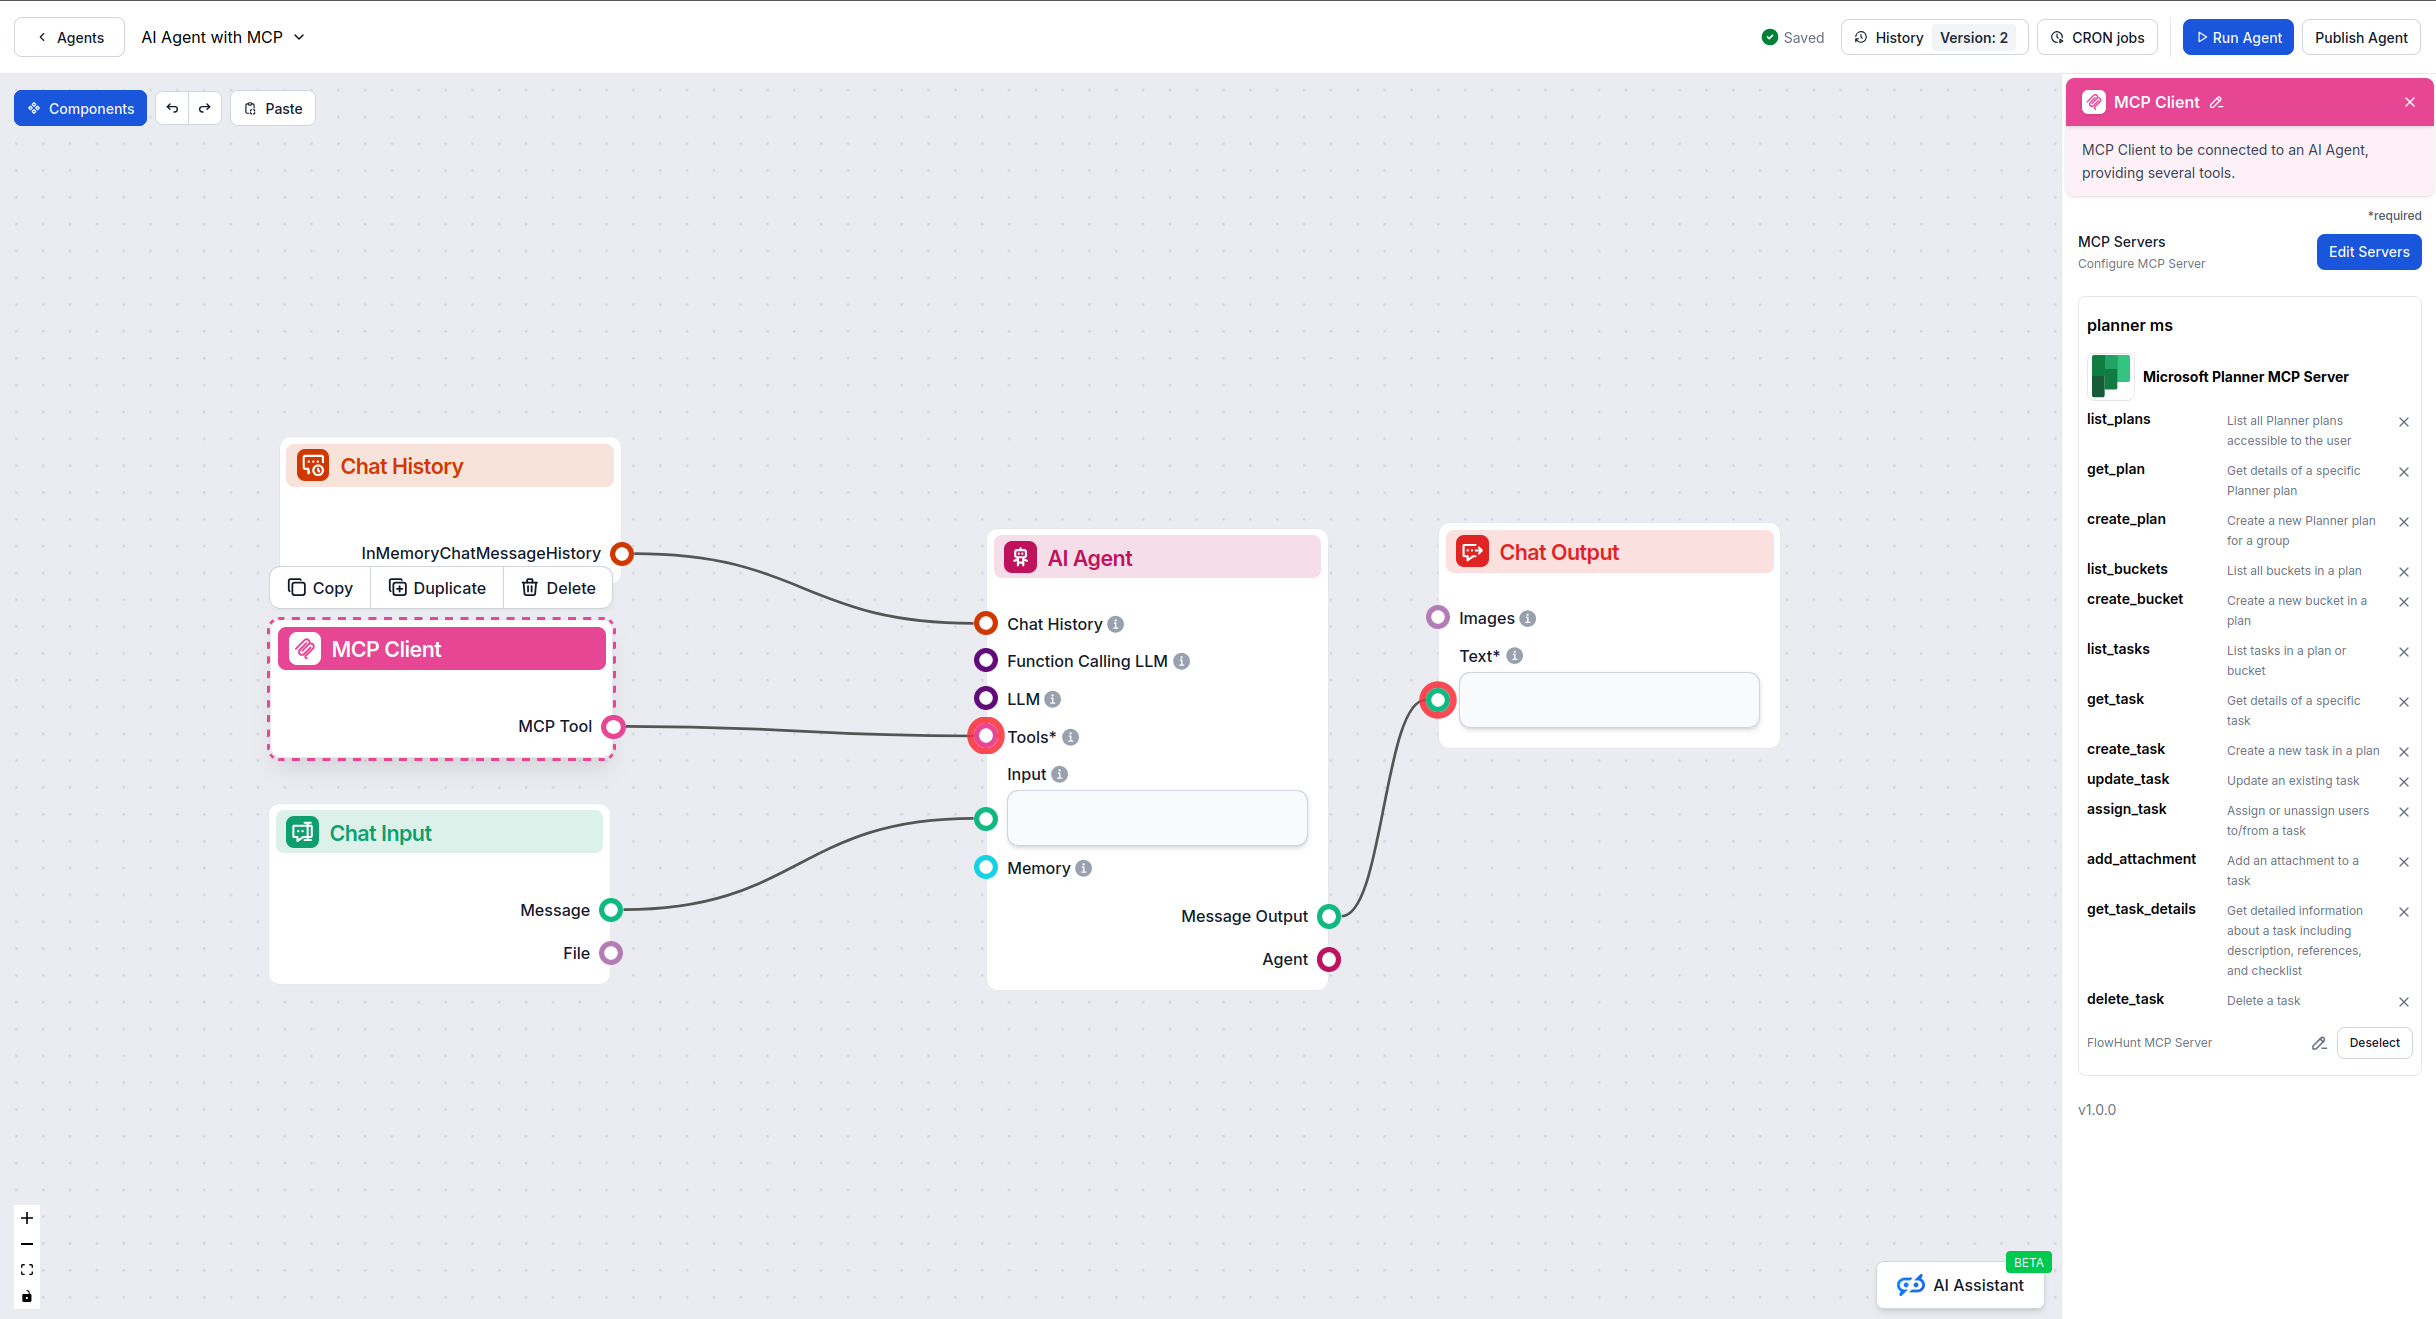Viewport: 2436px width, 1319px height.
Task: Remove the delete_task tool
Action: (x=2404, y=1001)
